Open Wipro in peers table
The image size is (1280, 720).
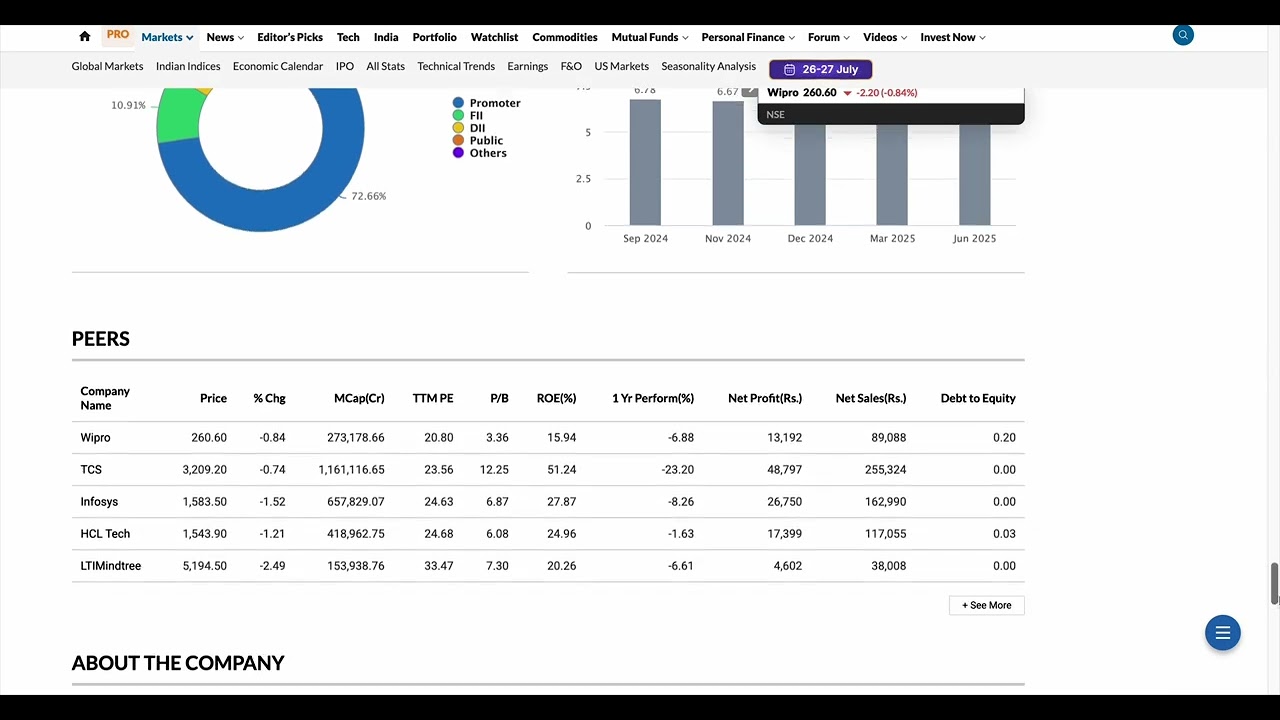[x=95, y=437]
